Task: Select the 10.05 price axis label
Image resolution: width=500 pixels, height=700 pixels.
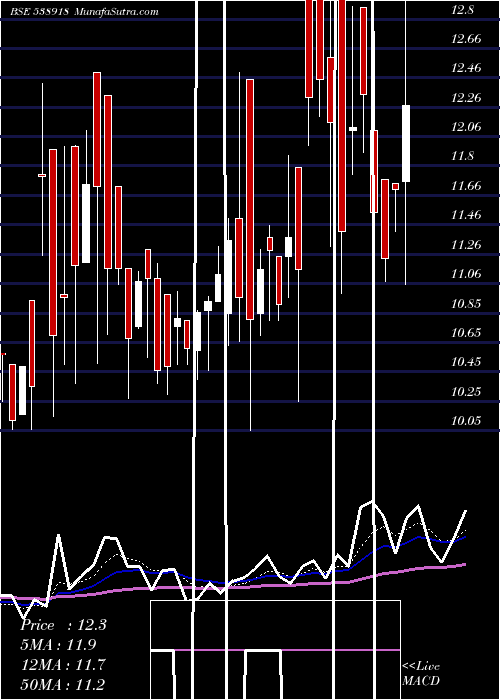Action: point(466,421)
